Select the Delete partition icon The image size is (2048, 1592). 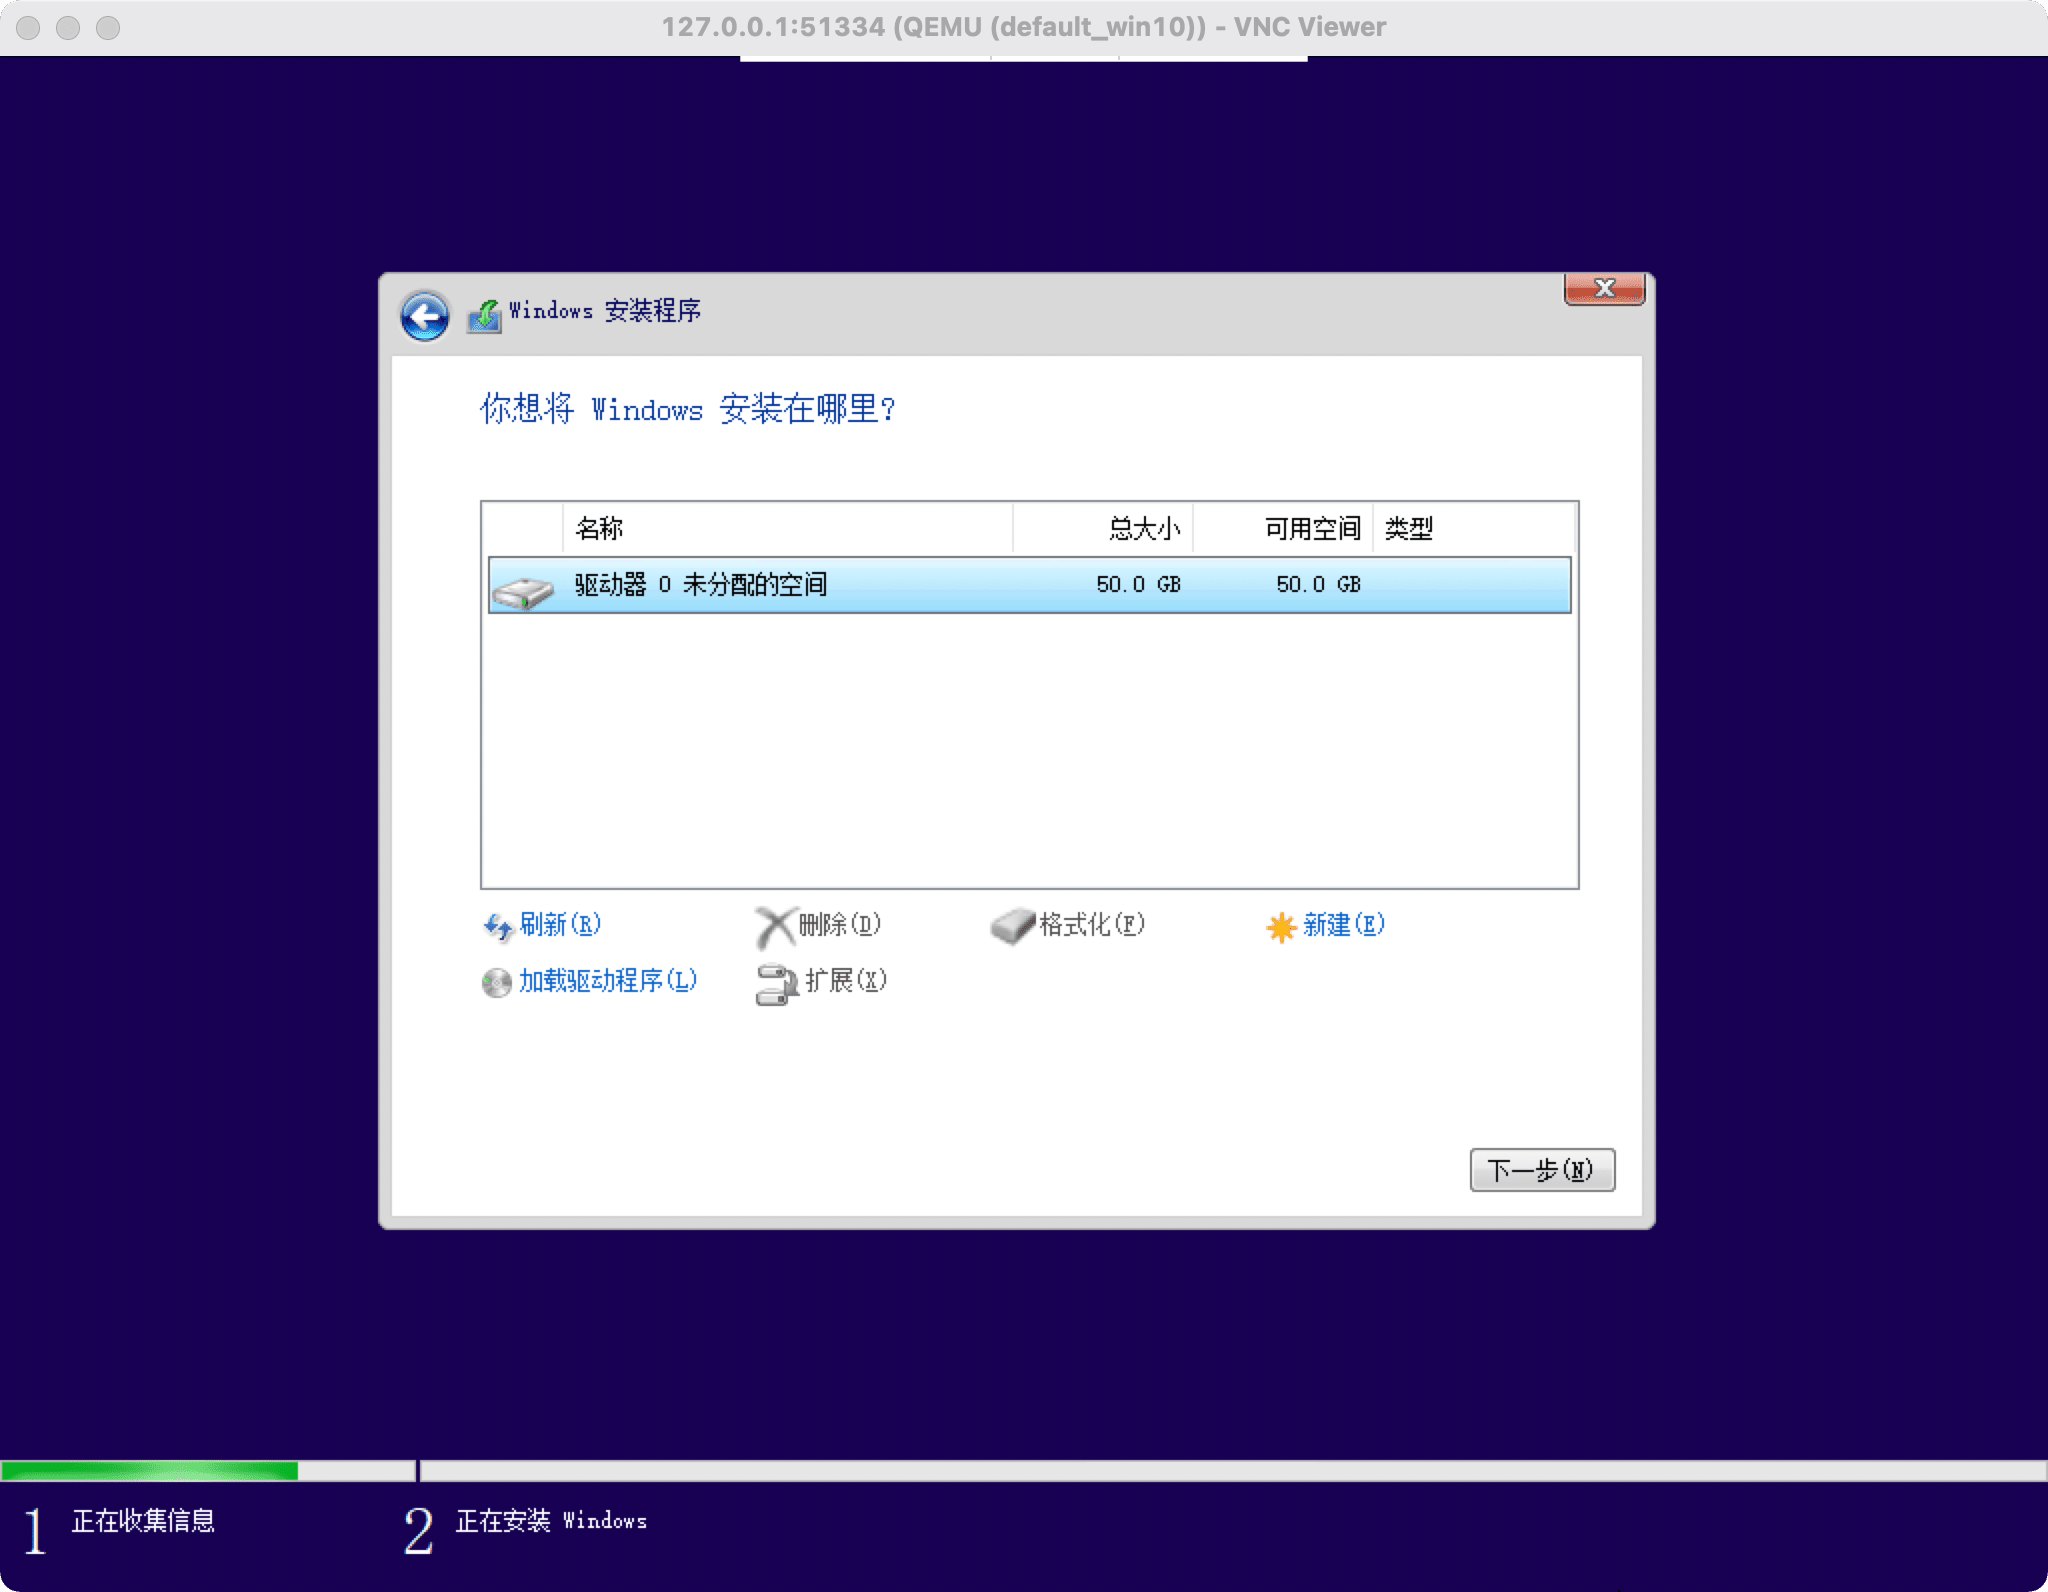click(773, 926)
